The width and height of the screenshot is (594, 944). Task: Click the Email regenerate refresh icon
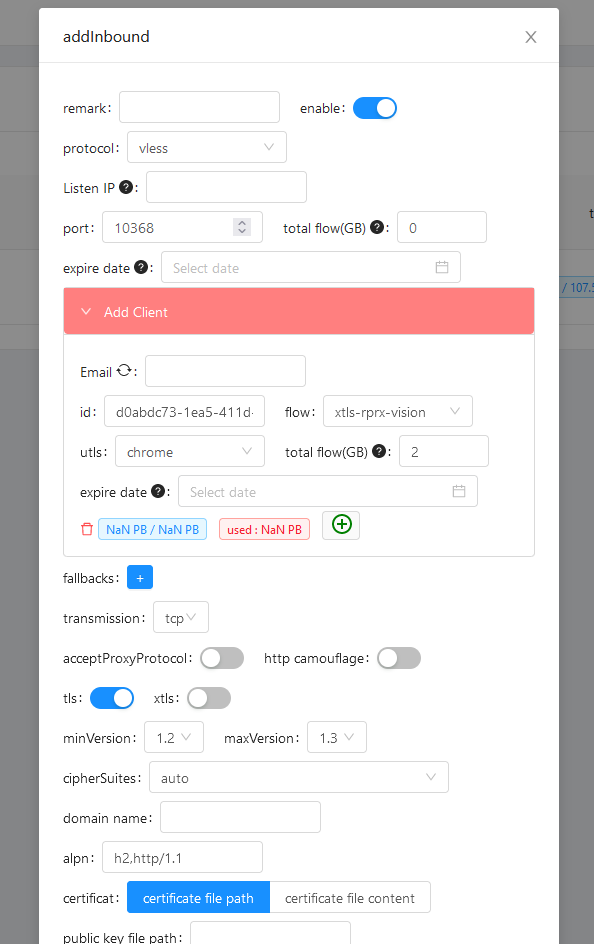point(124,370)
